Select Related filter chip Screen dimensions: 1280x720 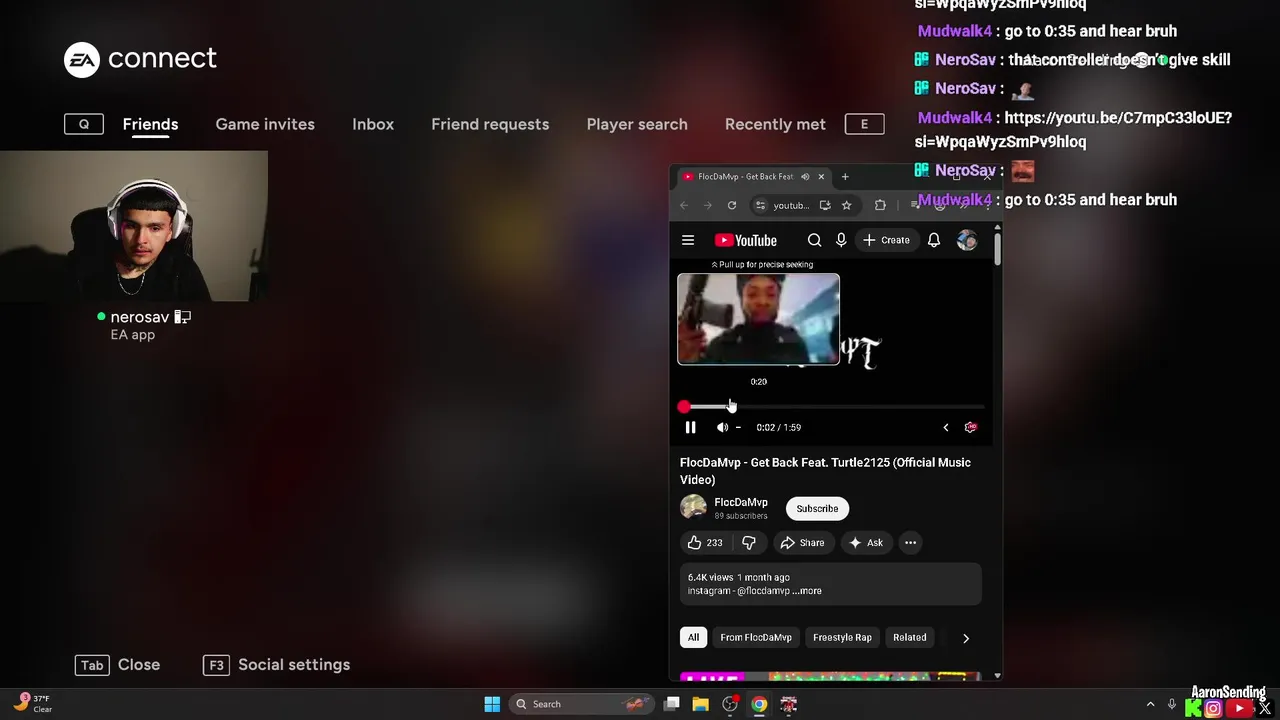[910, 637]
